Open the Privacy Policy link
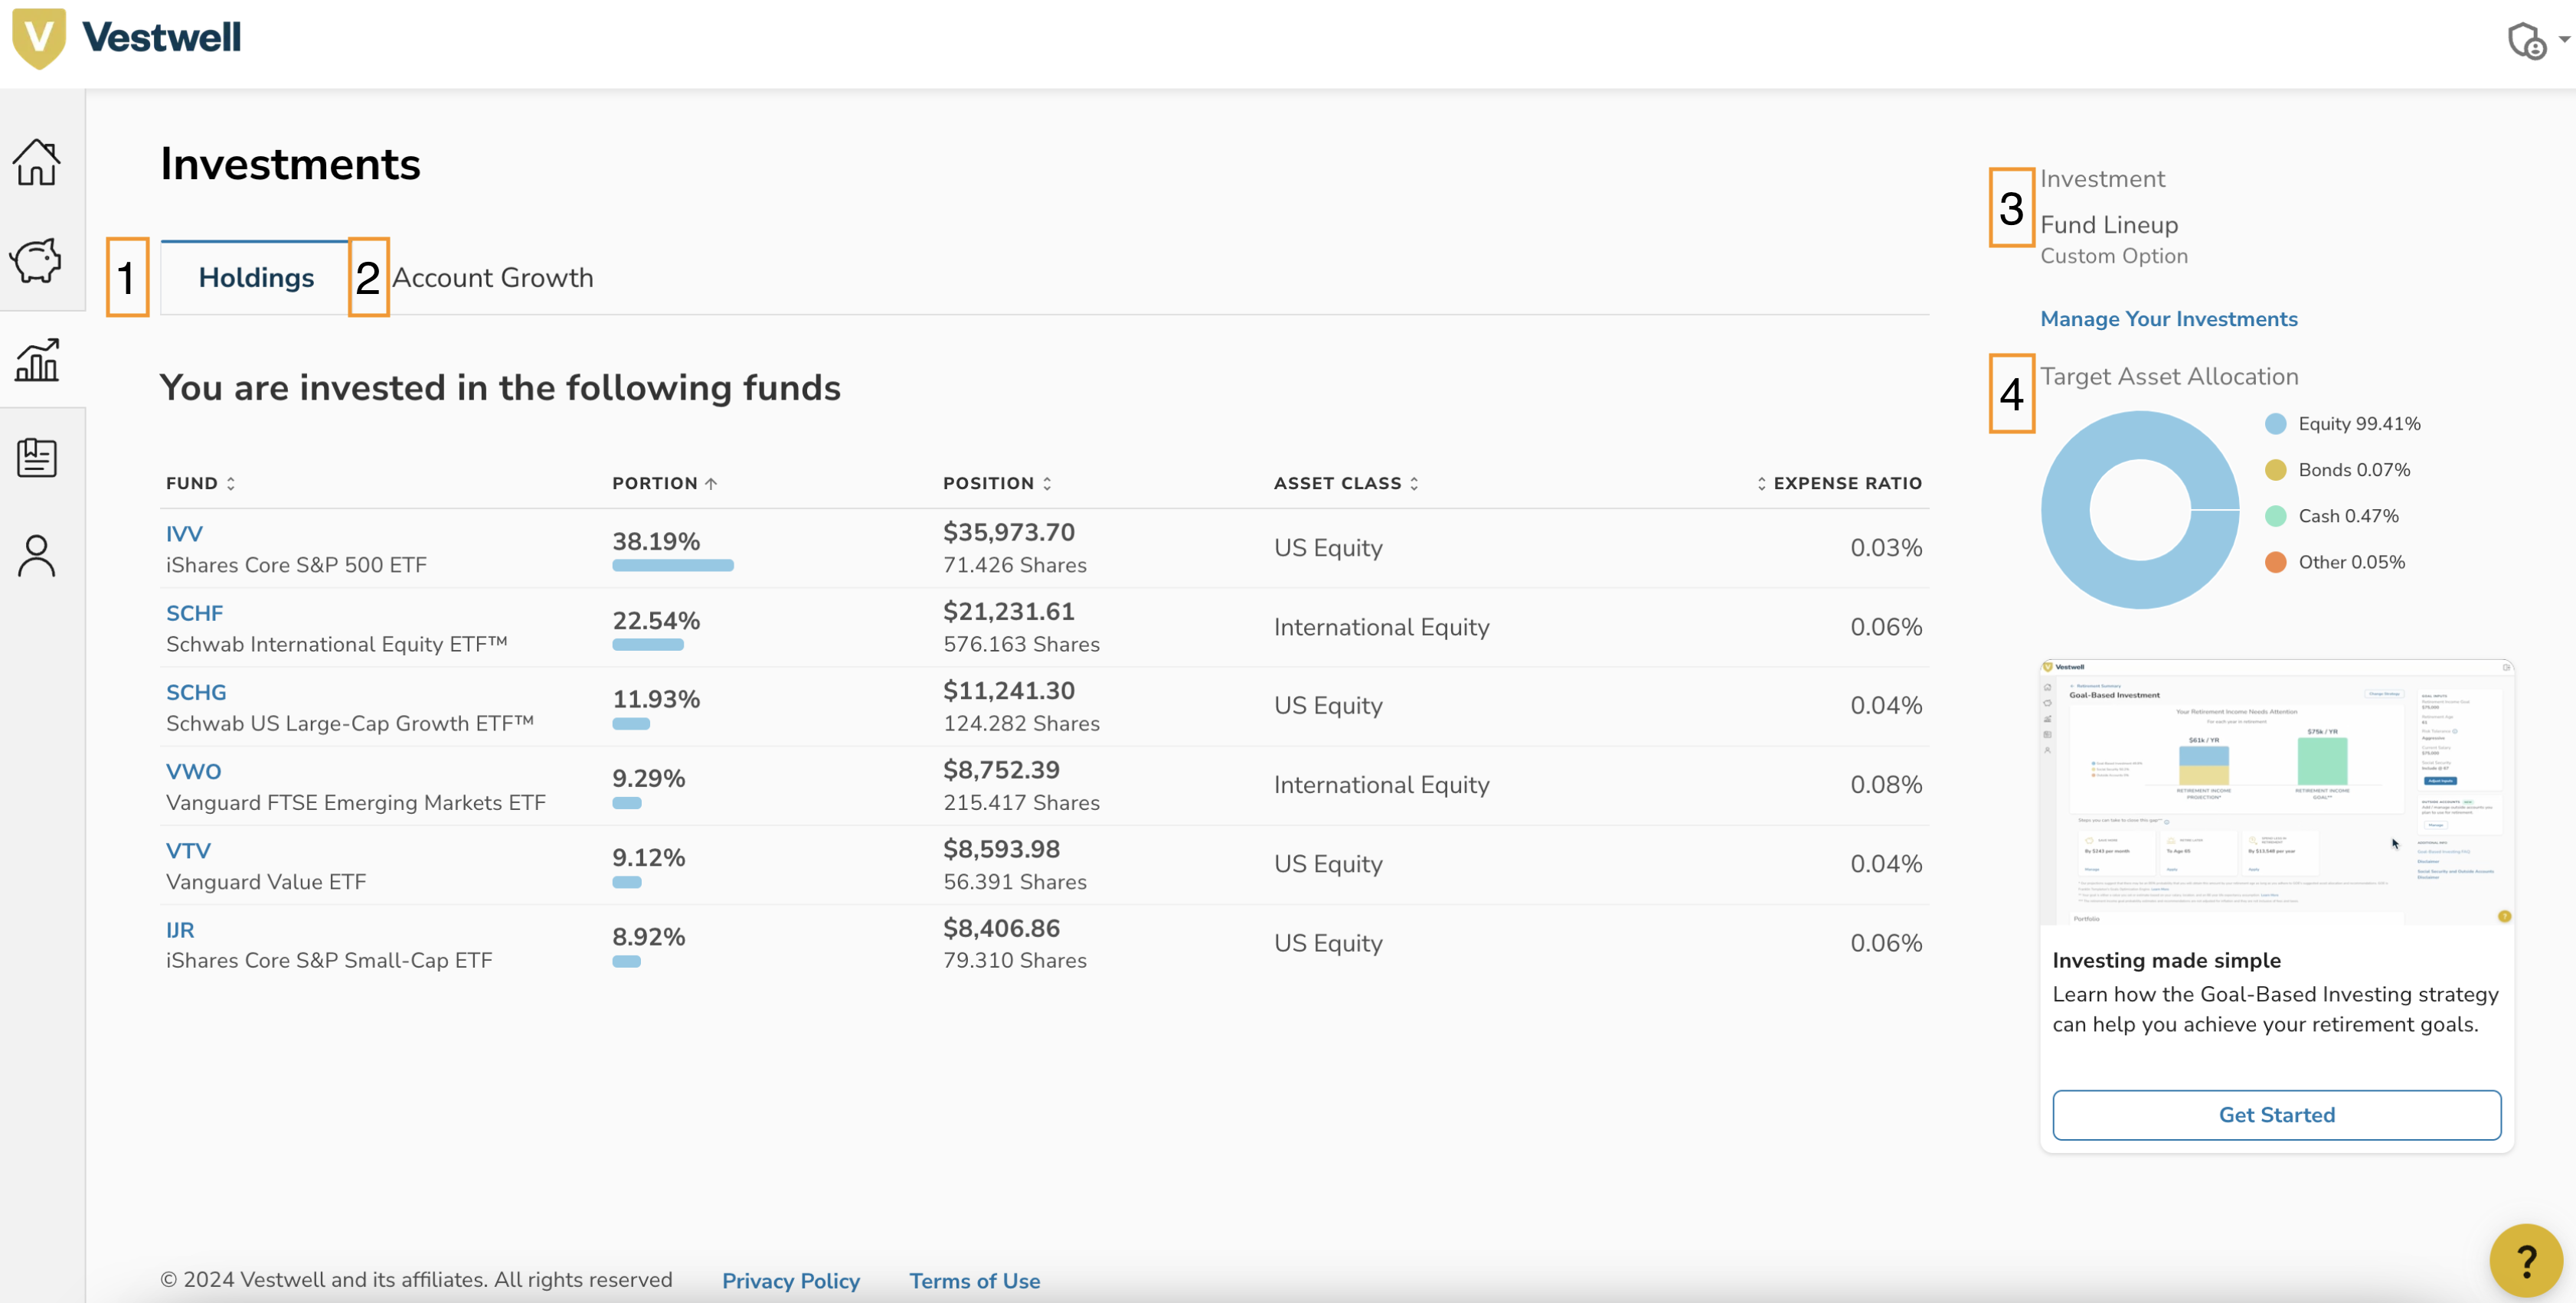2576x1303 pixels. click(x=791, y=1281)
